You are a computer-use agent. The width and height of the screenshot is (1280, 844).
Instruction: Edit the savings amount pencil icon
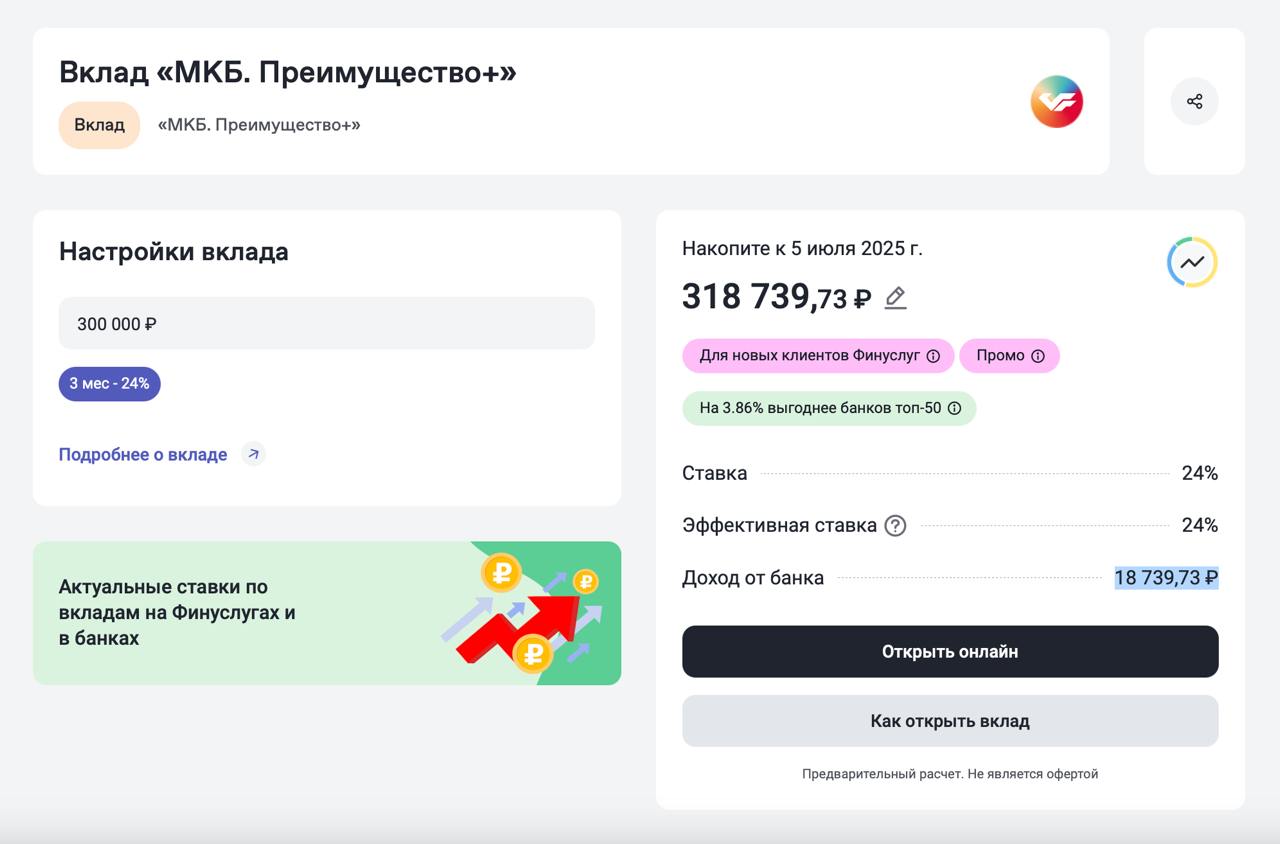pyautogui.click(x=895, y=298)
